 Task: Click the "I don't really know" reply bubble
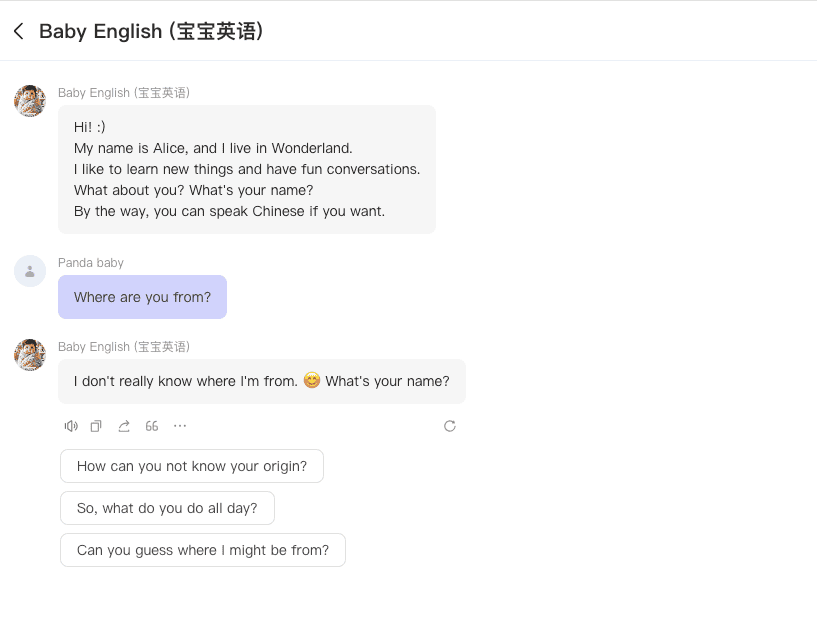click(262, 381)
